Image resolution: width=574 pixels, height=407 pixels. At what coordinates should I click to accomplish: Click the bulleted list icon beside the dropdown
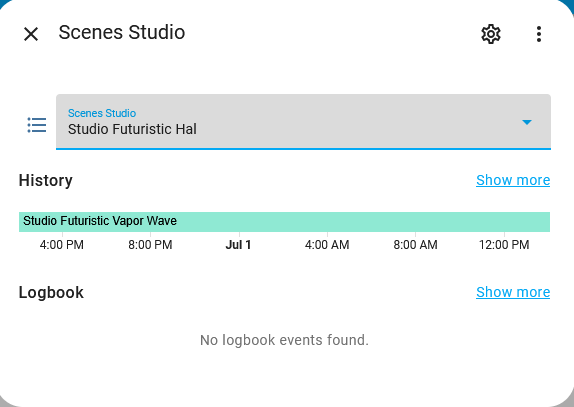click(x=37, y=125)
